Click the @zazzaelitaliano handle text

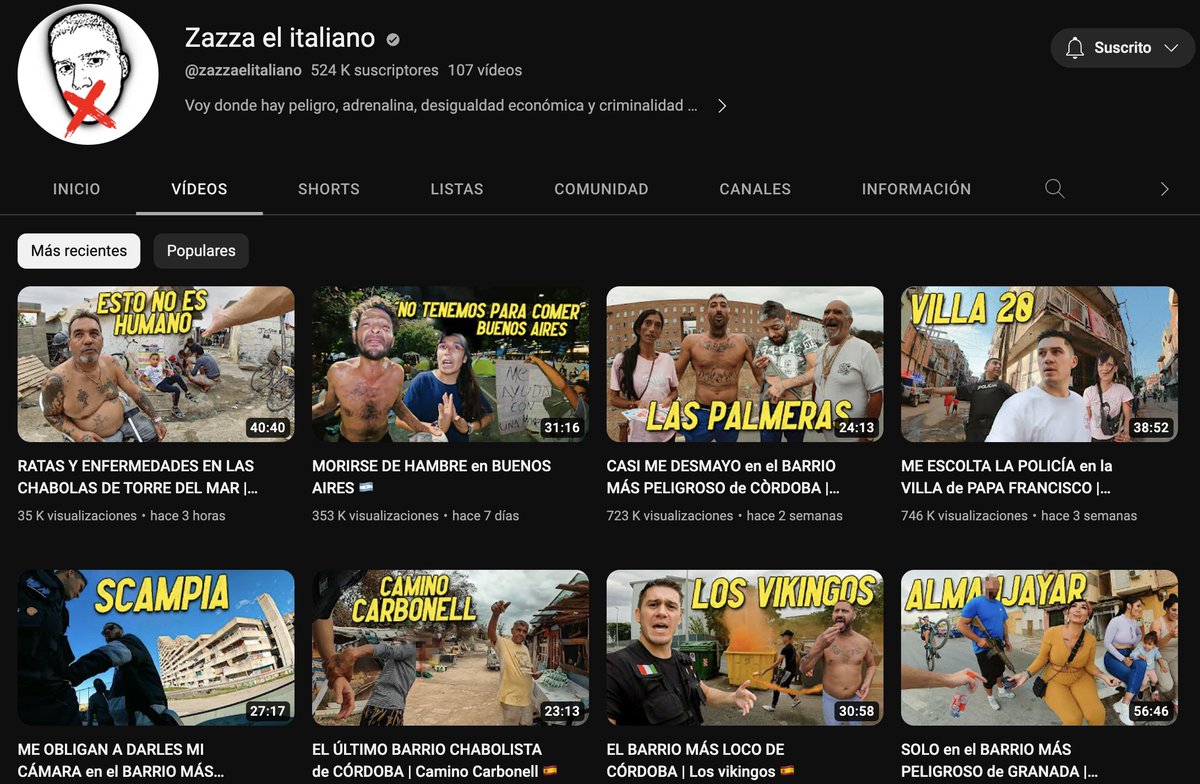coord(243,71)
